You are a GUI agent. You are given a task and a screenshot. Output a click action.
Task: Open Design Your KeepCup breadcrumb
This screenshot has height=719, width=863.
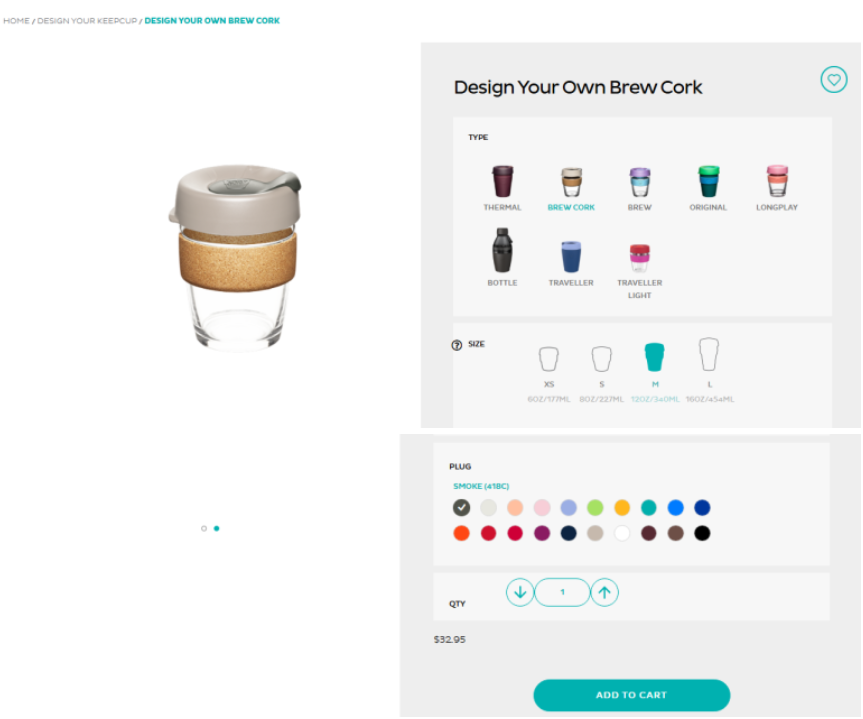pos(87,21)
